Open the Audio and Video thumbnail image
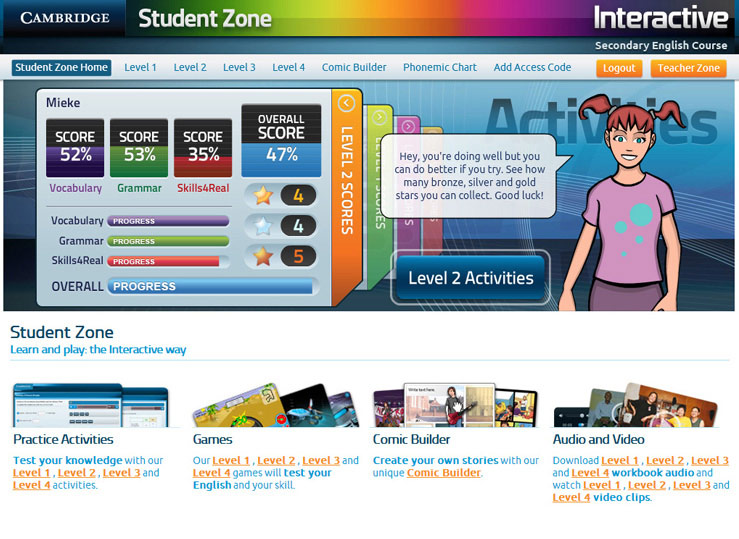This screenshot has height=539, width=739. coord(636,405)
